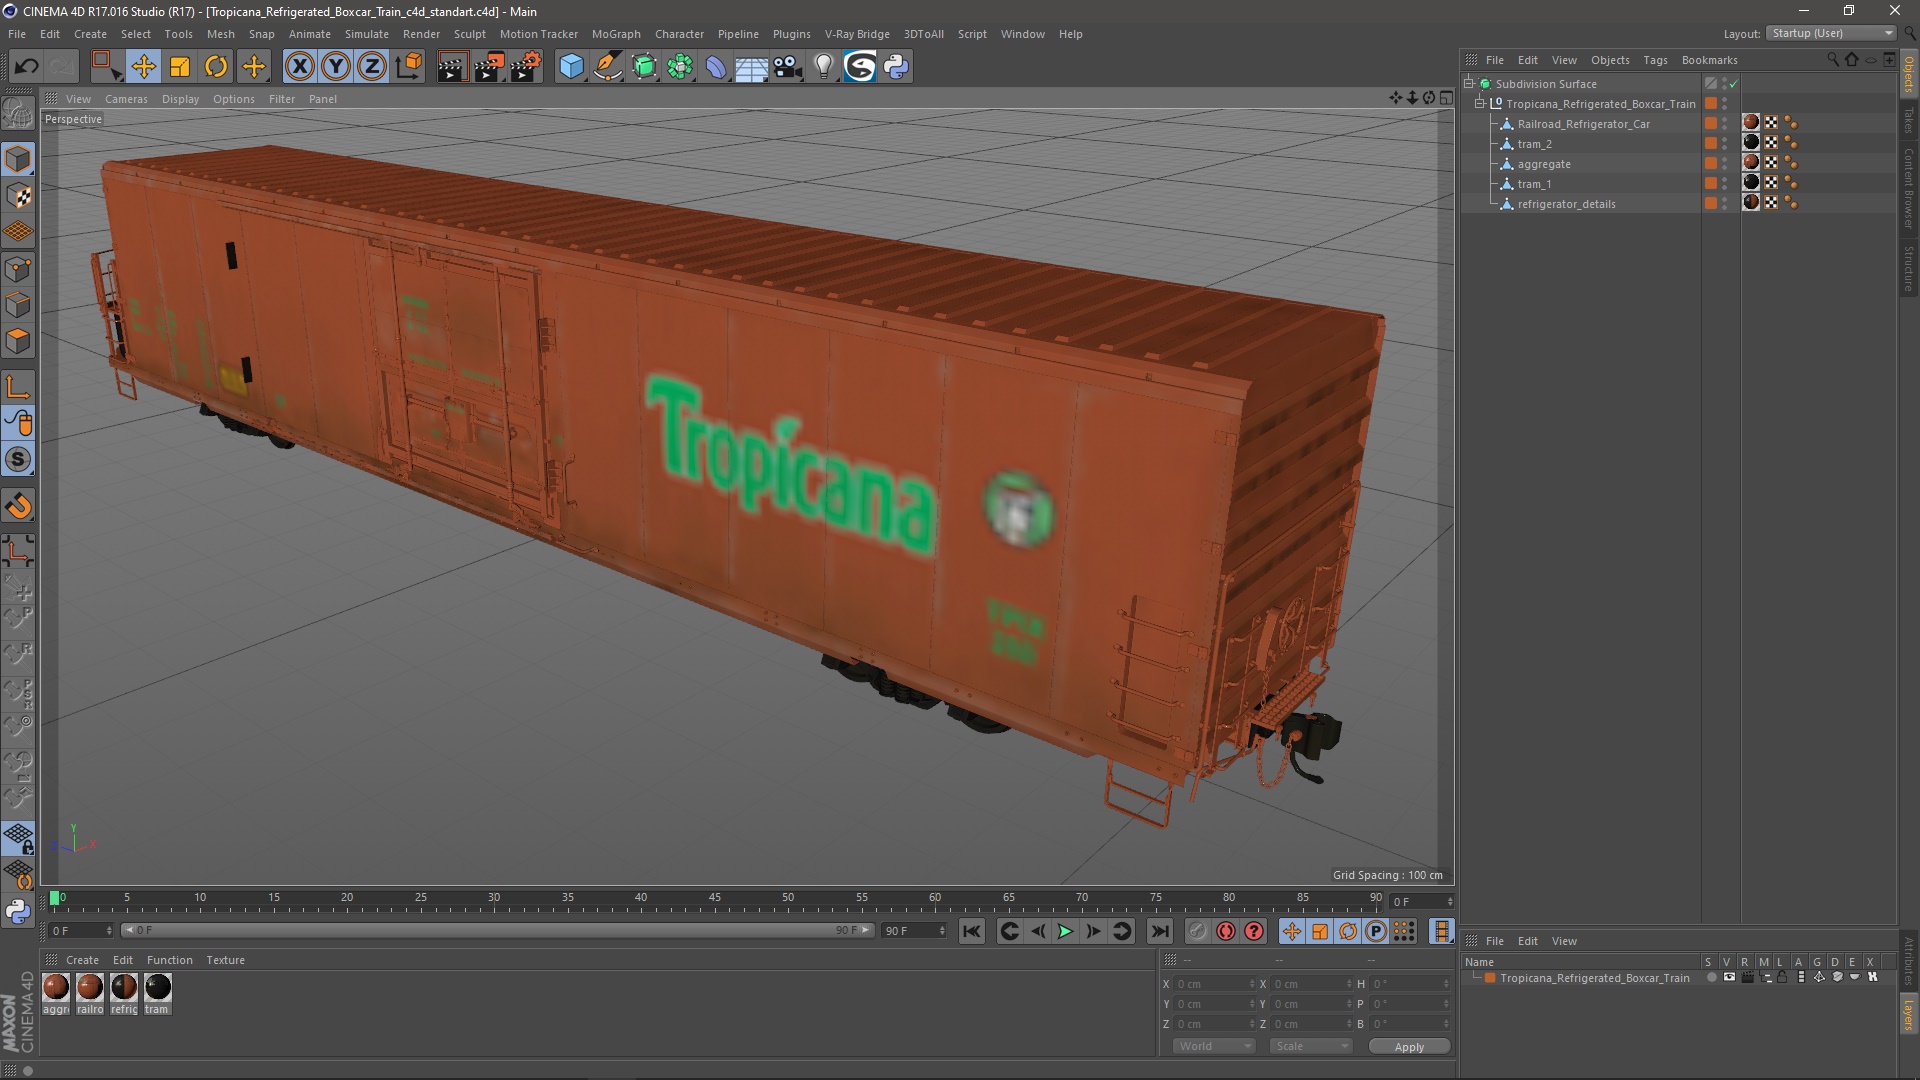
Task: Switch to Points mode
Action: coord(18,269)
